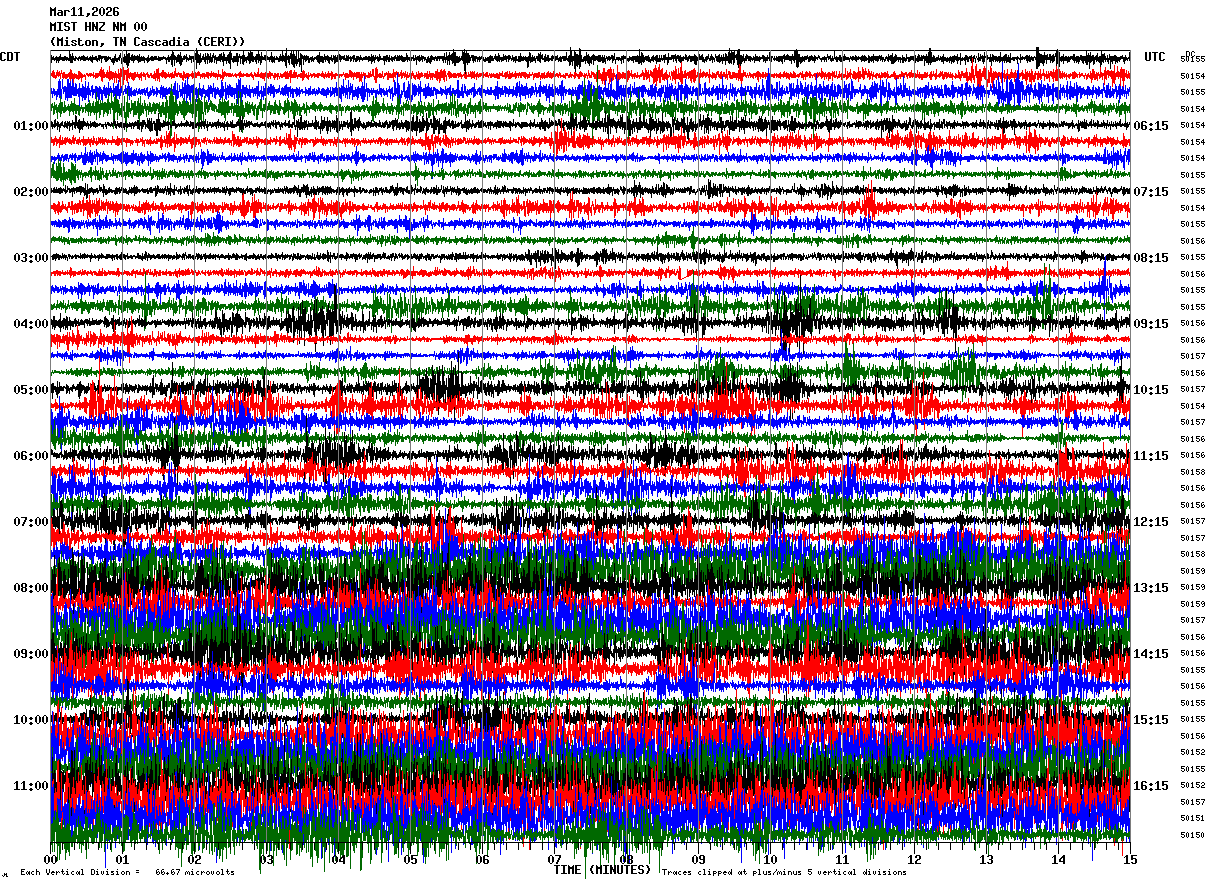The width and height of the screenshot is (1210, 886).
Task: Click minute tick label 10 on the axis
Action: tap(771, 860)
